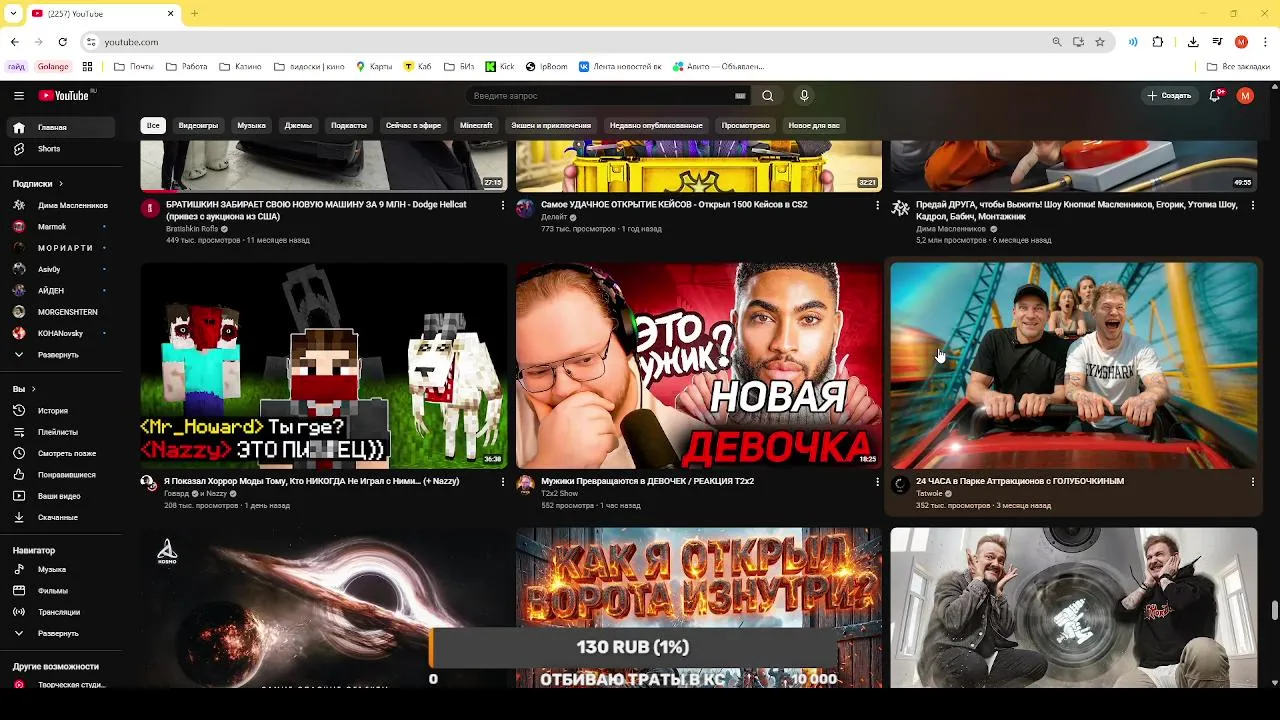This screenshot has height=720, width=1280.
Task: Open the МОРИАРТИ subscription
Action: [62, 248]
